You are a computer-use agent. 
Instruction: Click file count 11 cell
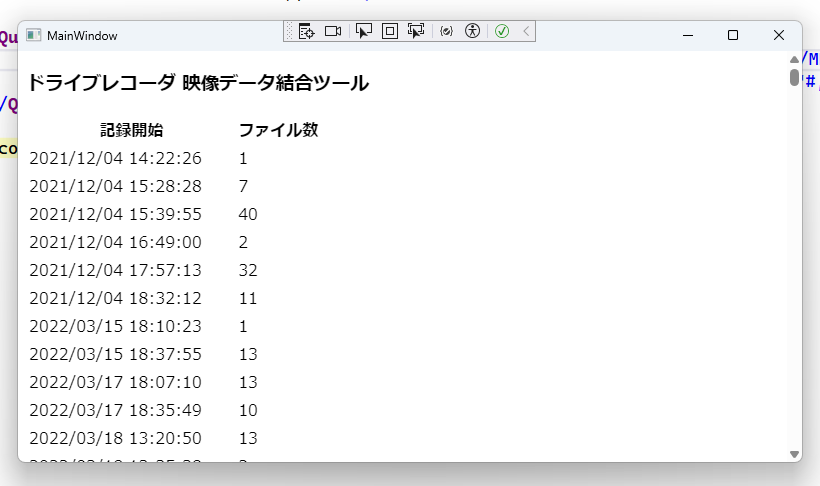(x=248, y=298)
